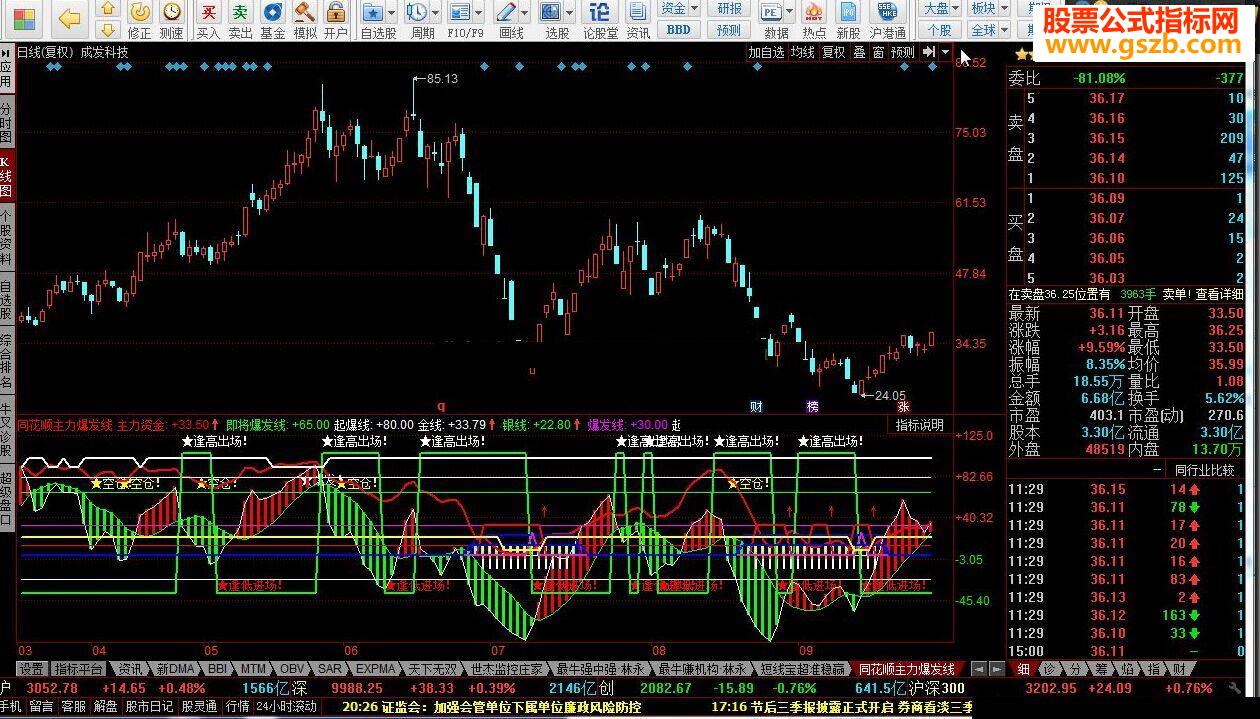Click the back arrow icon

coord(69,17)
